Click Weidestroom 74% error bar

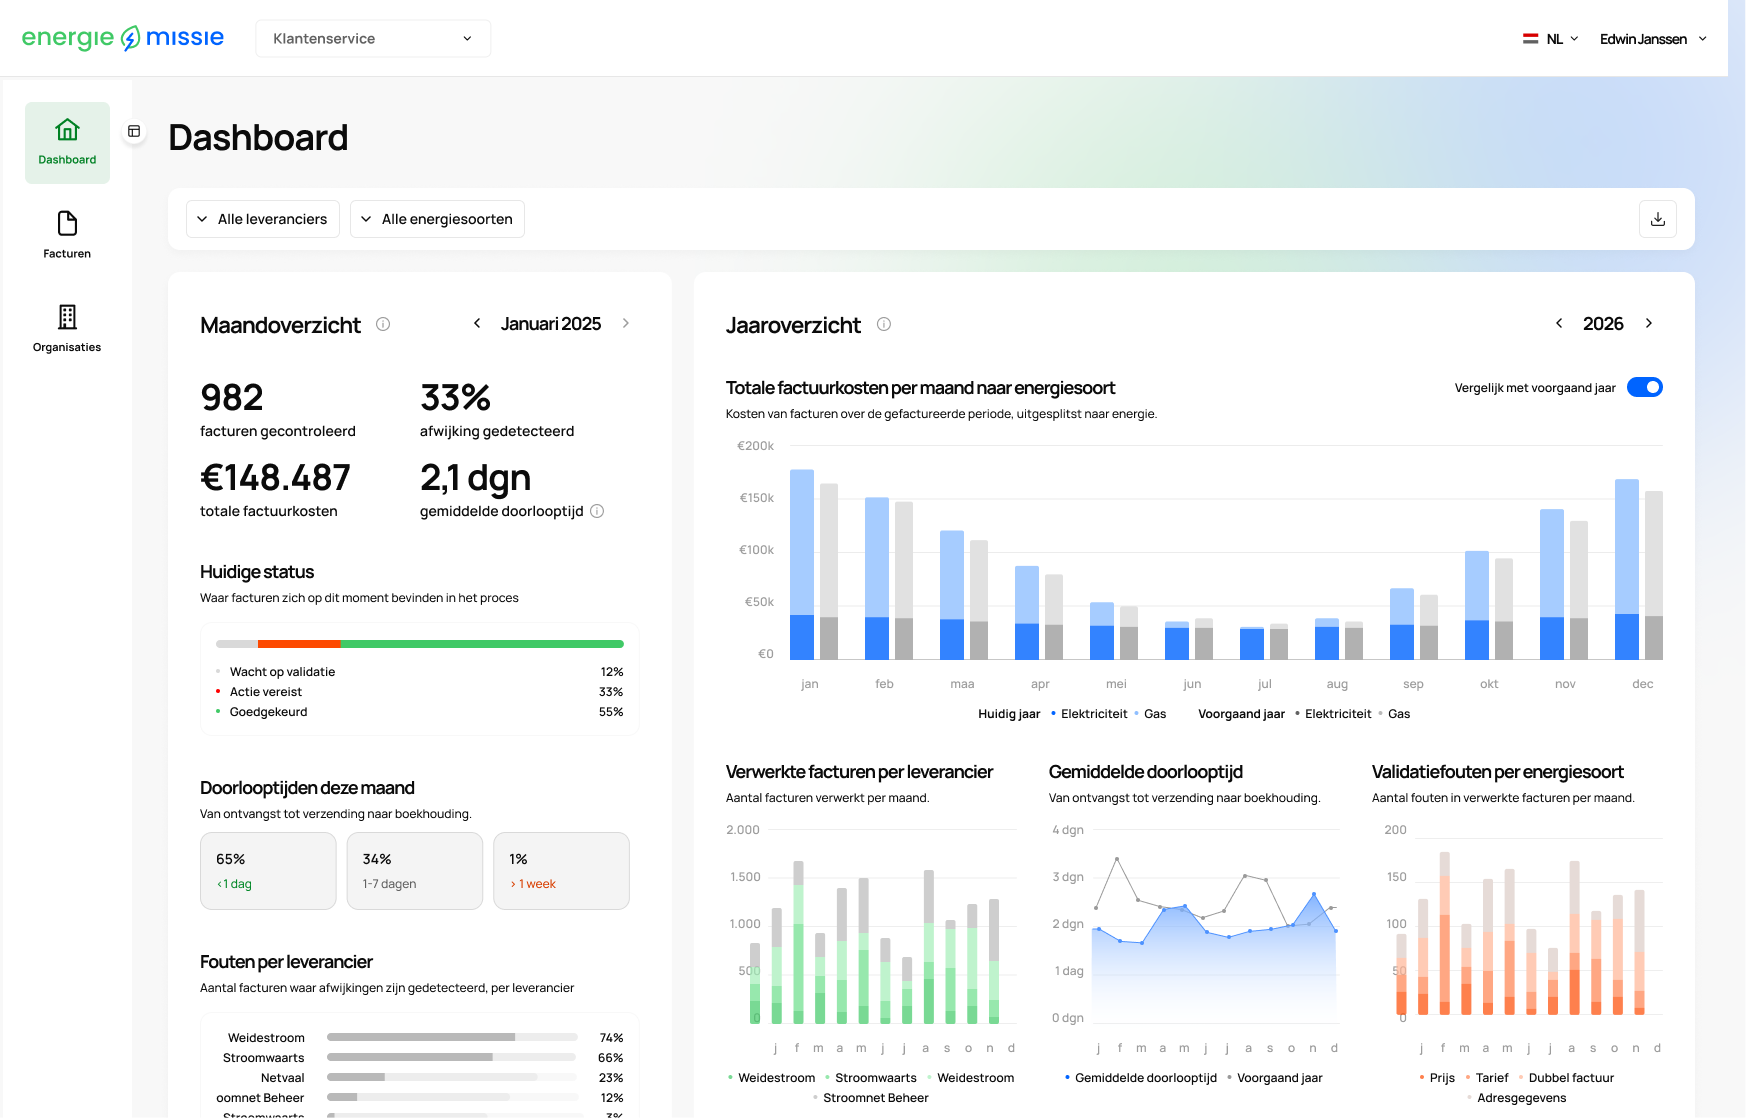click(452, 1038)
